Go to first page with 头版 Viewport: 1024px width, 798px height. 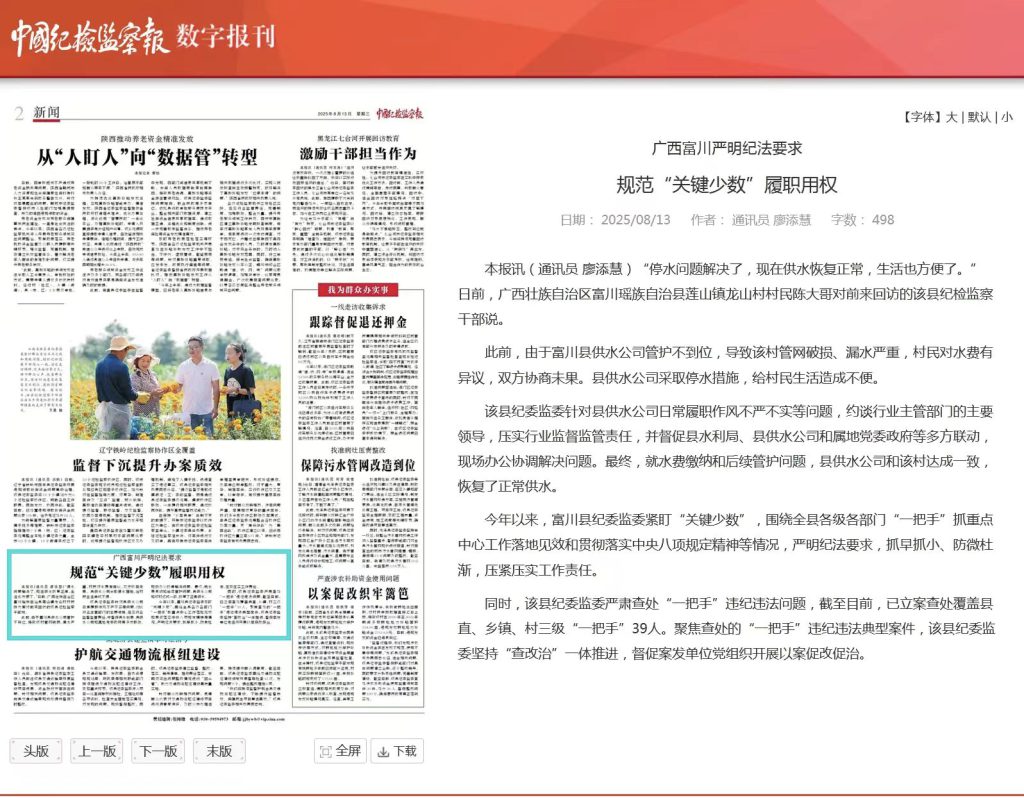click(x=36, y=751)
